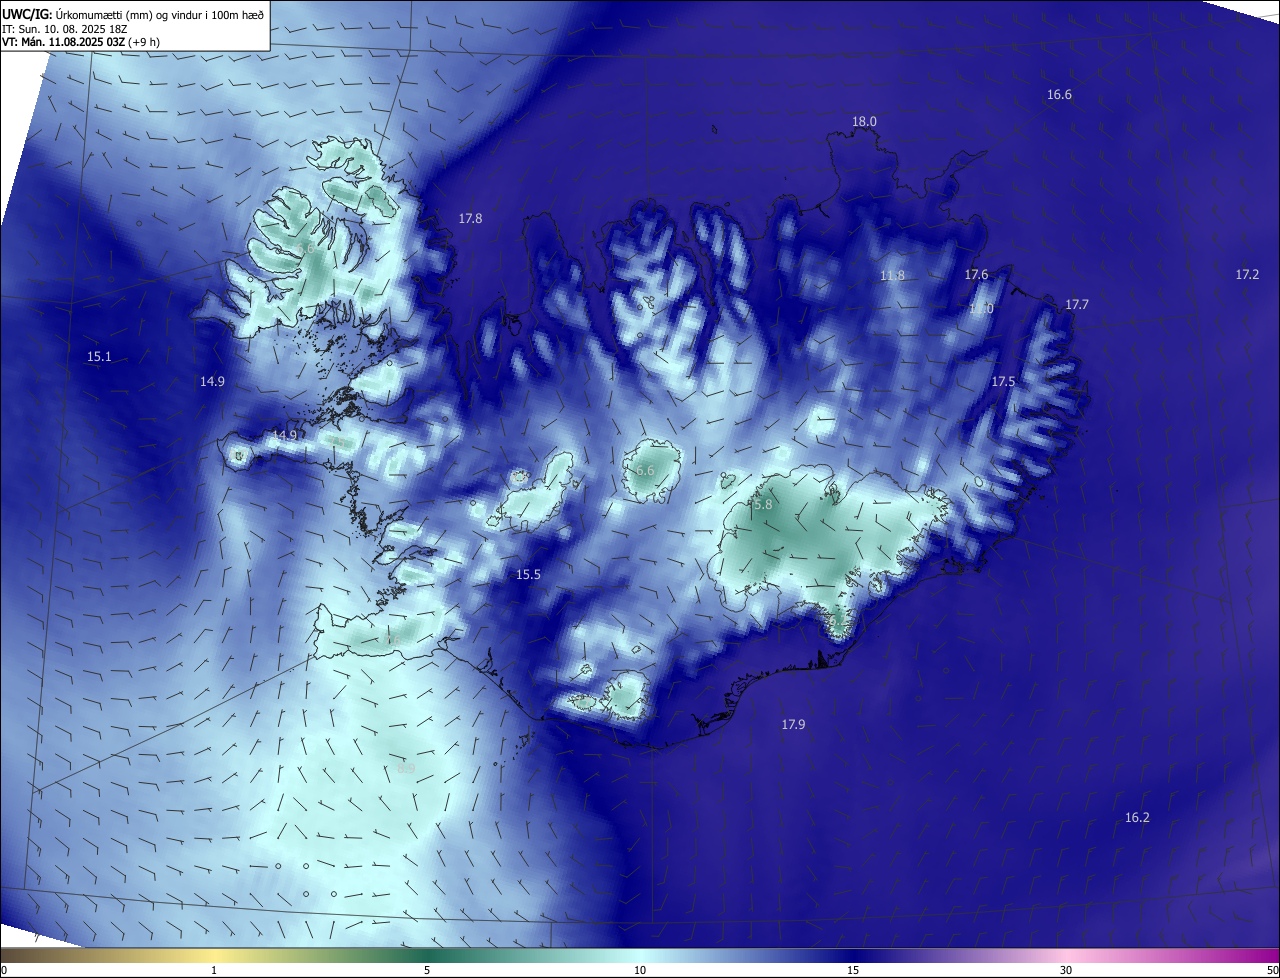Click the 15.5 value in southwest Iceland
The height and width of the screenshot is (978, 1280).
(528, 575)
